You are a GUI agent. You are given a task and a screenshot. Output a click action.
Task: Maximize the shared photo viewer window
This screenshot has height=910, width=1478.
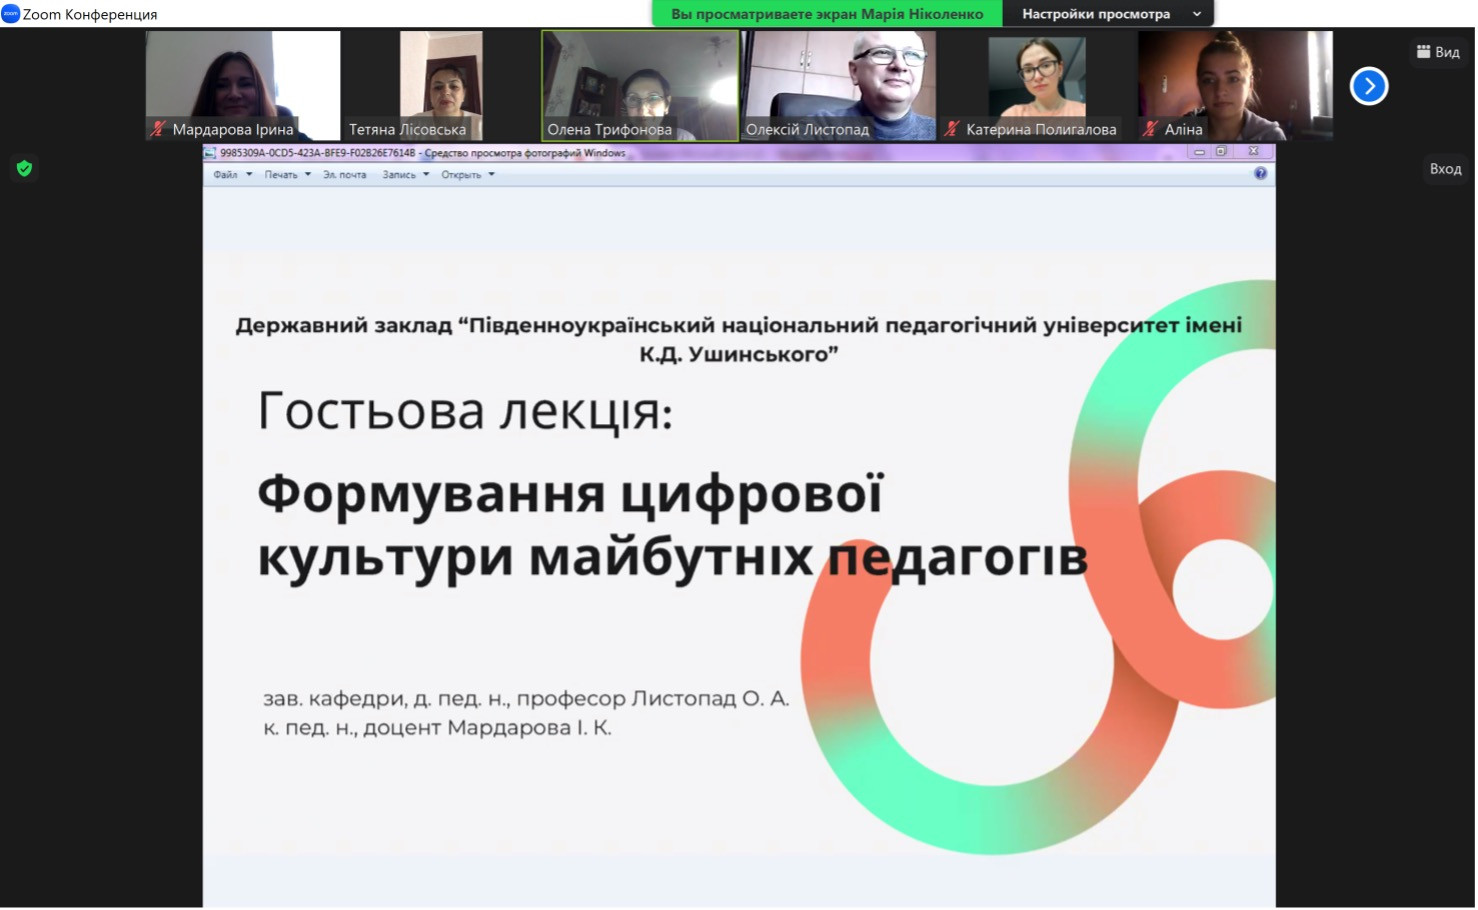click(x=1221, y=152)
